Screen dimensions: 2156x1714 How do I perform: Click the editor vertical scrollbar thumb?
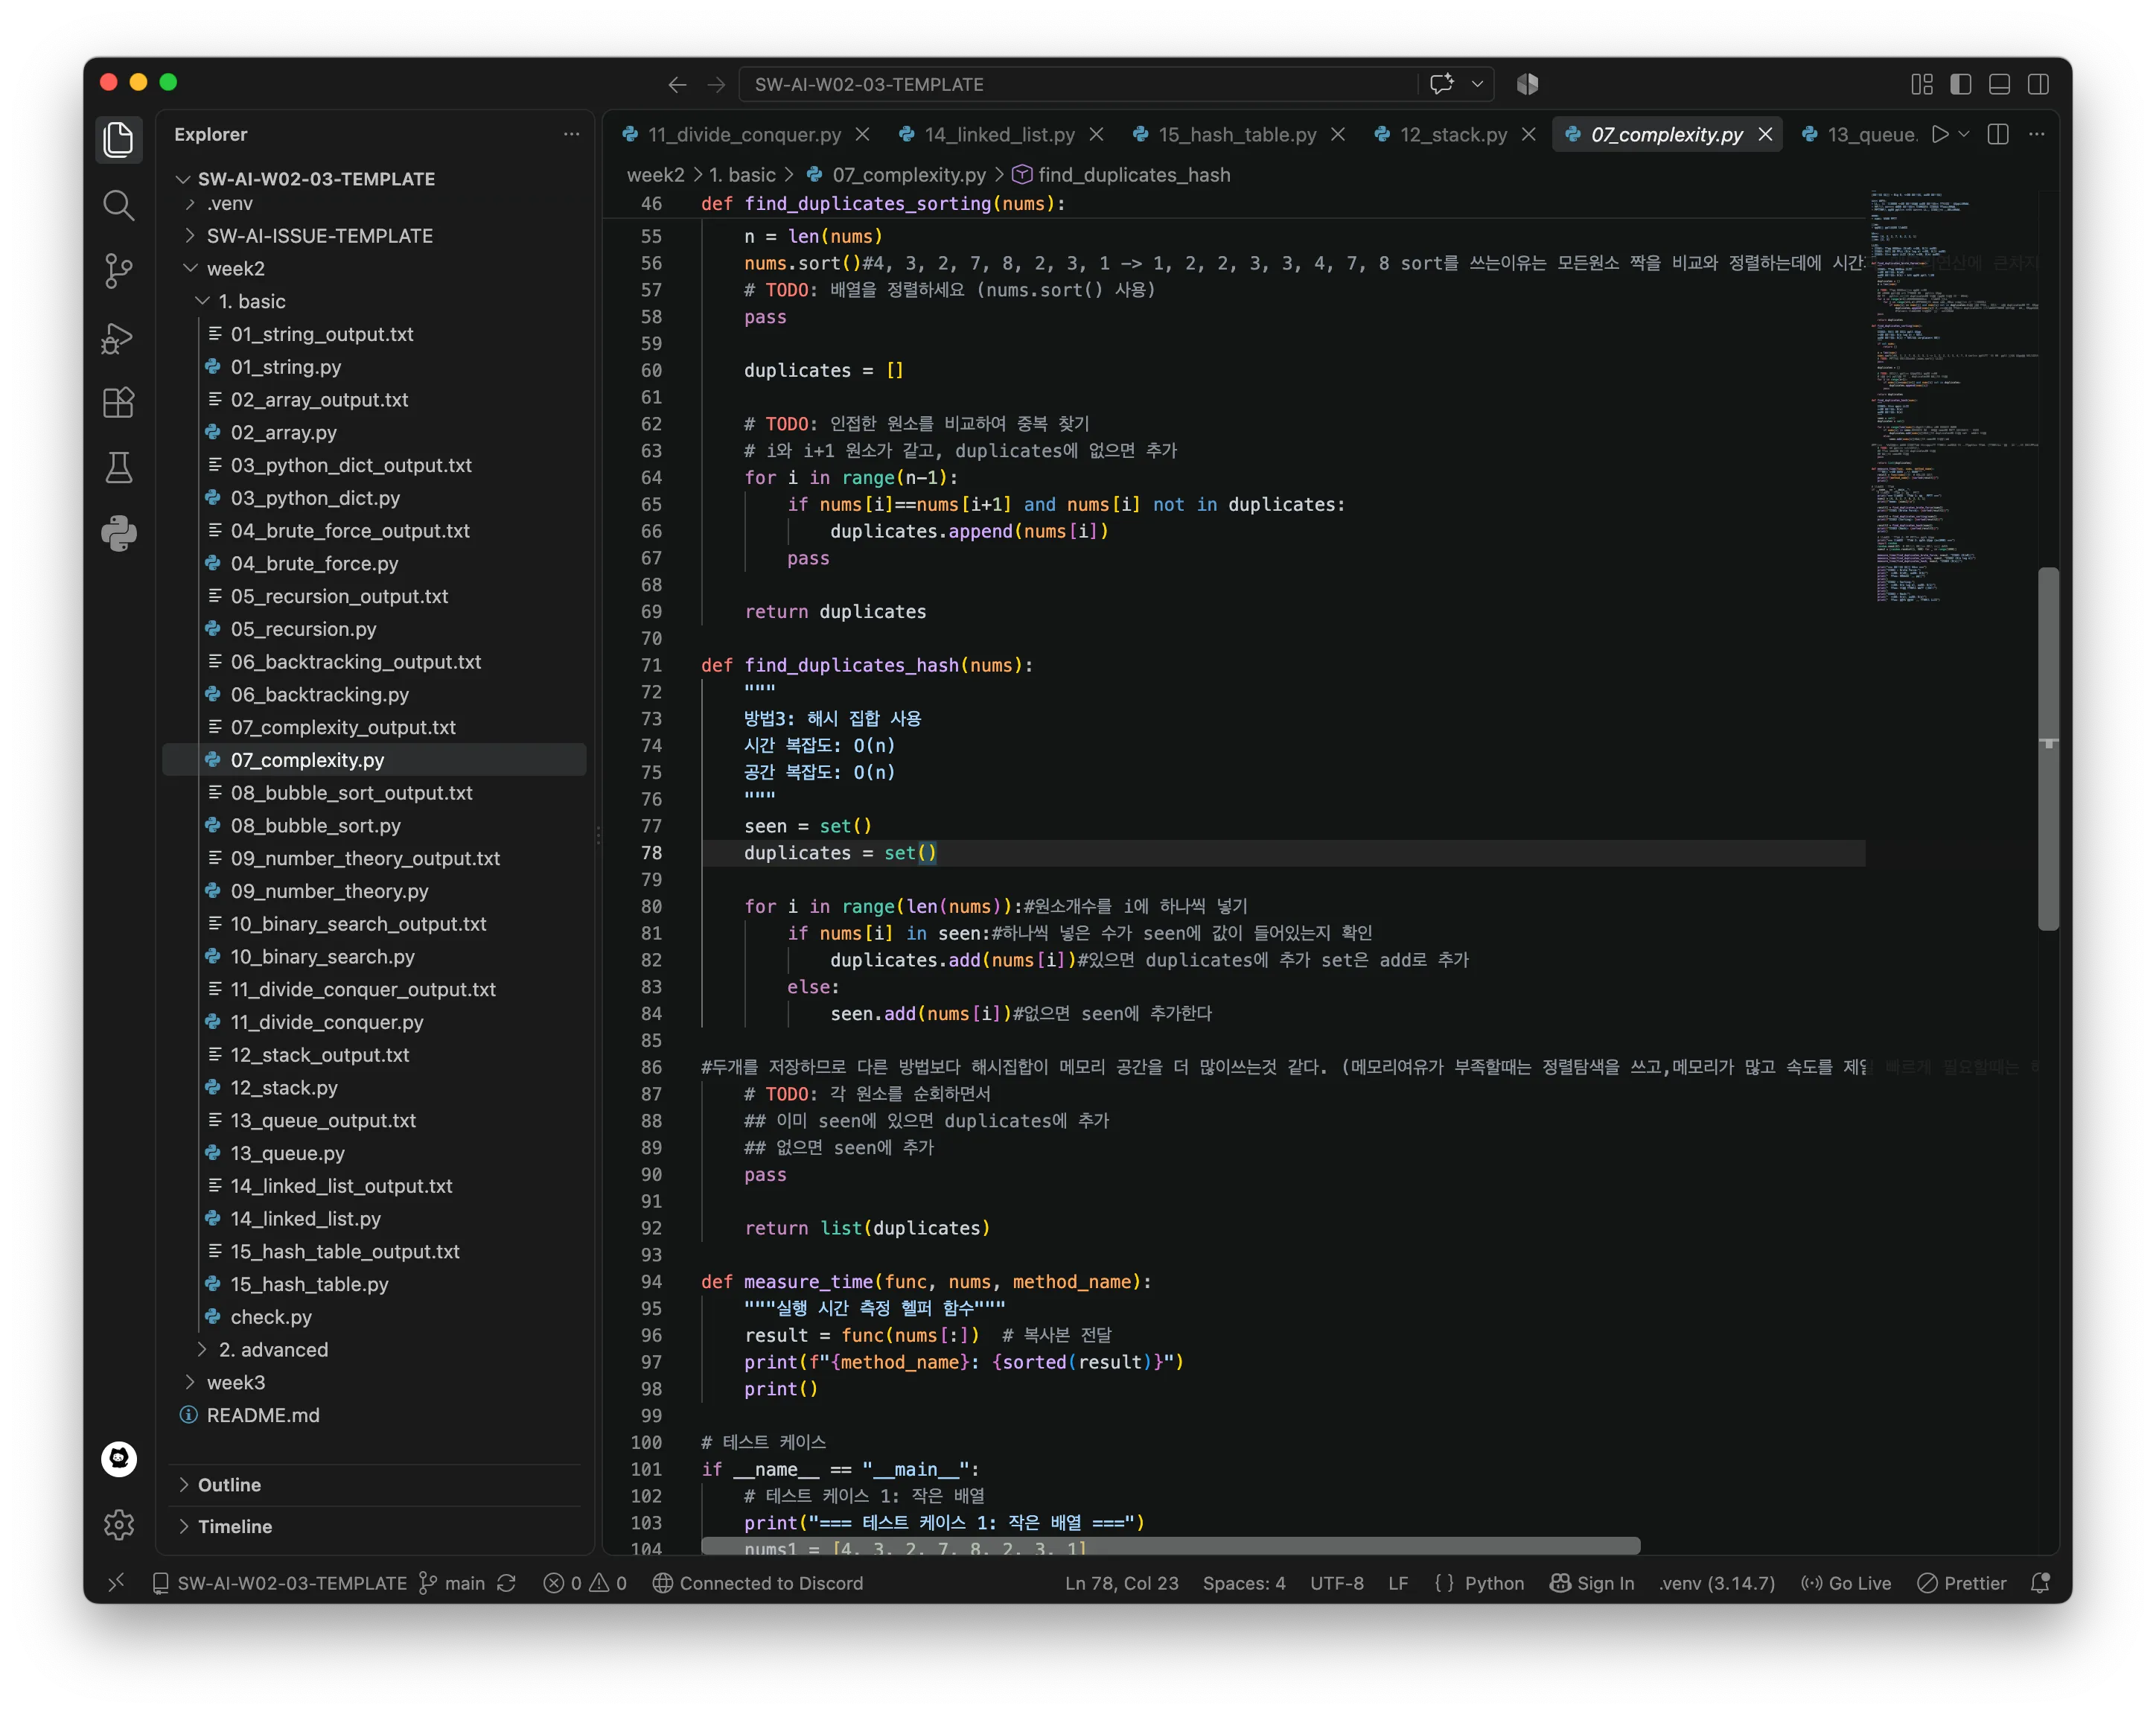[2047, 748]
